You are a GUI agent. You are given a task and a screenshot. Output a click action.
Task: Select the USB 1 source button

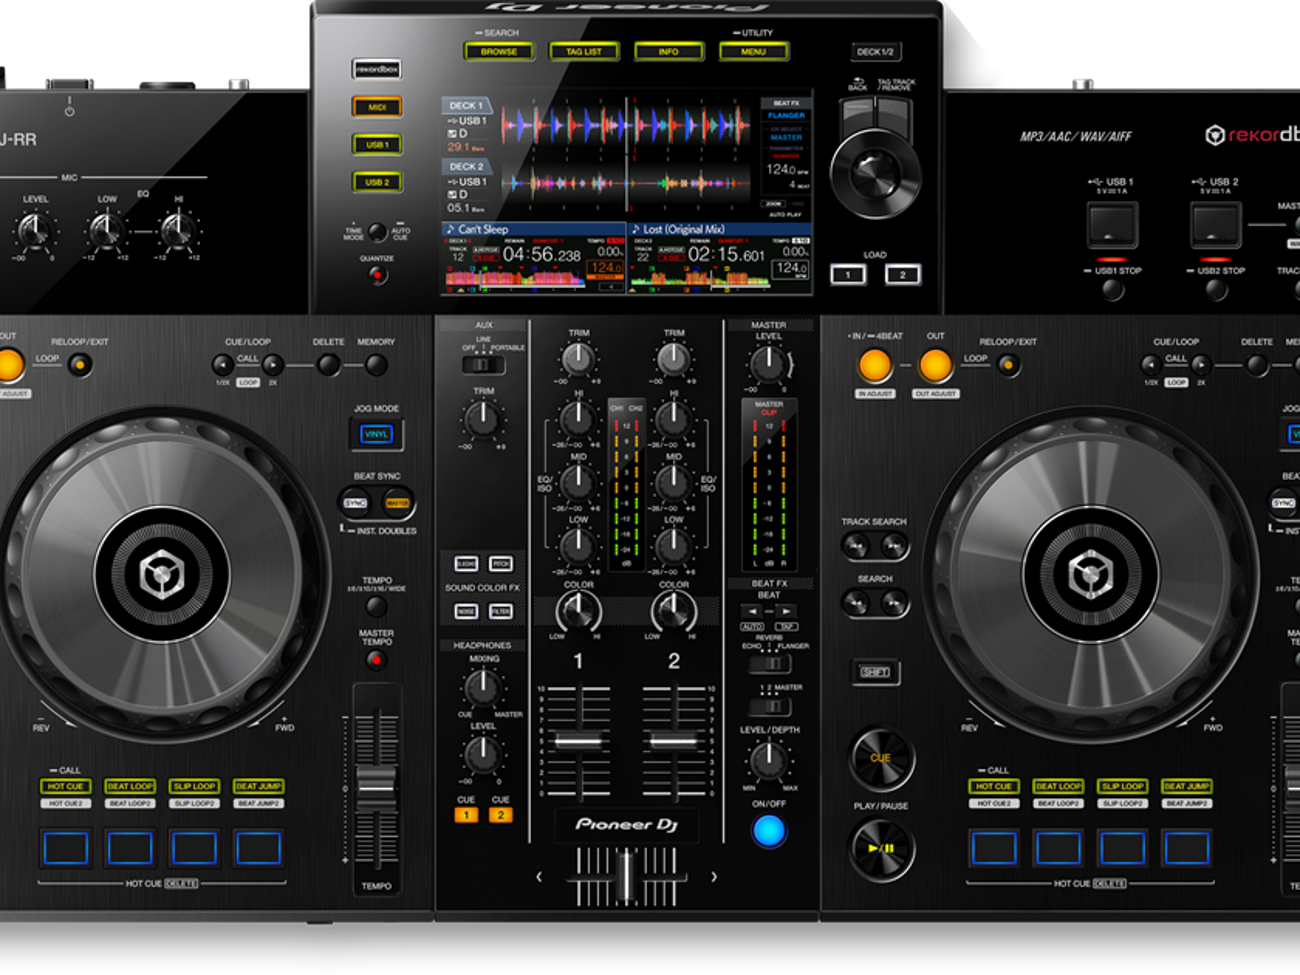tap(377, 145)
